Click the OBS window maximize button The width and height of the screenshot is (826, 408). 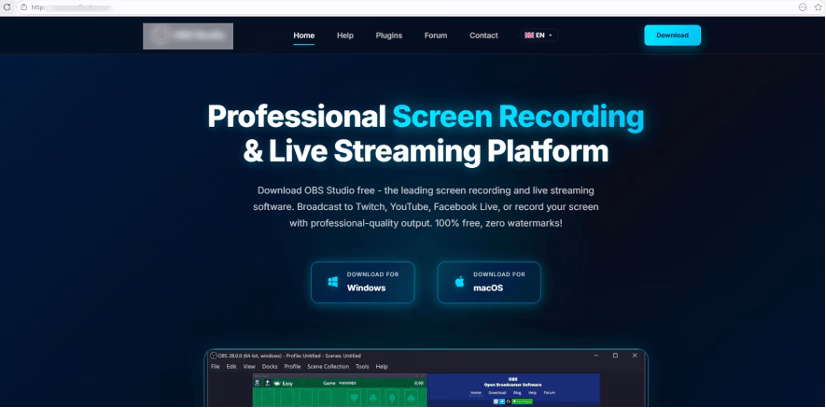coord(615,356)
